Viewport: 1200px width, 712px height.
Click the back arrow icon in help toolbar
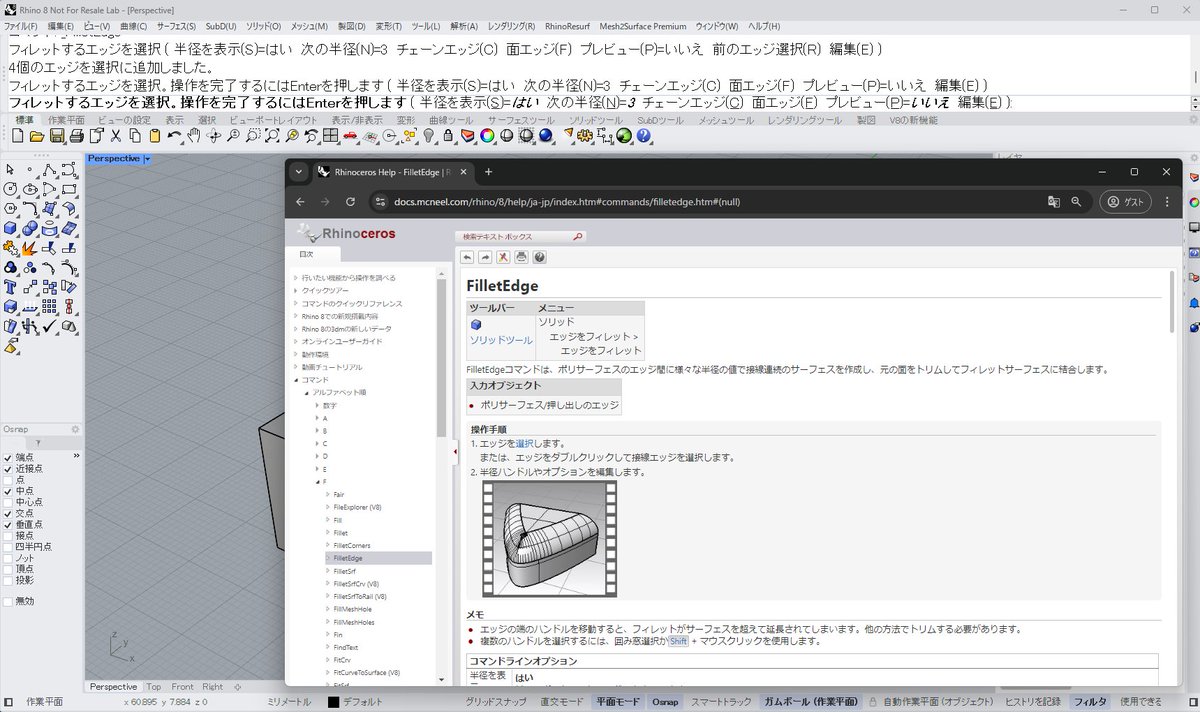[467, 257]
